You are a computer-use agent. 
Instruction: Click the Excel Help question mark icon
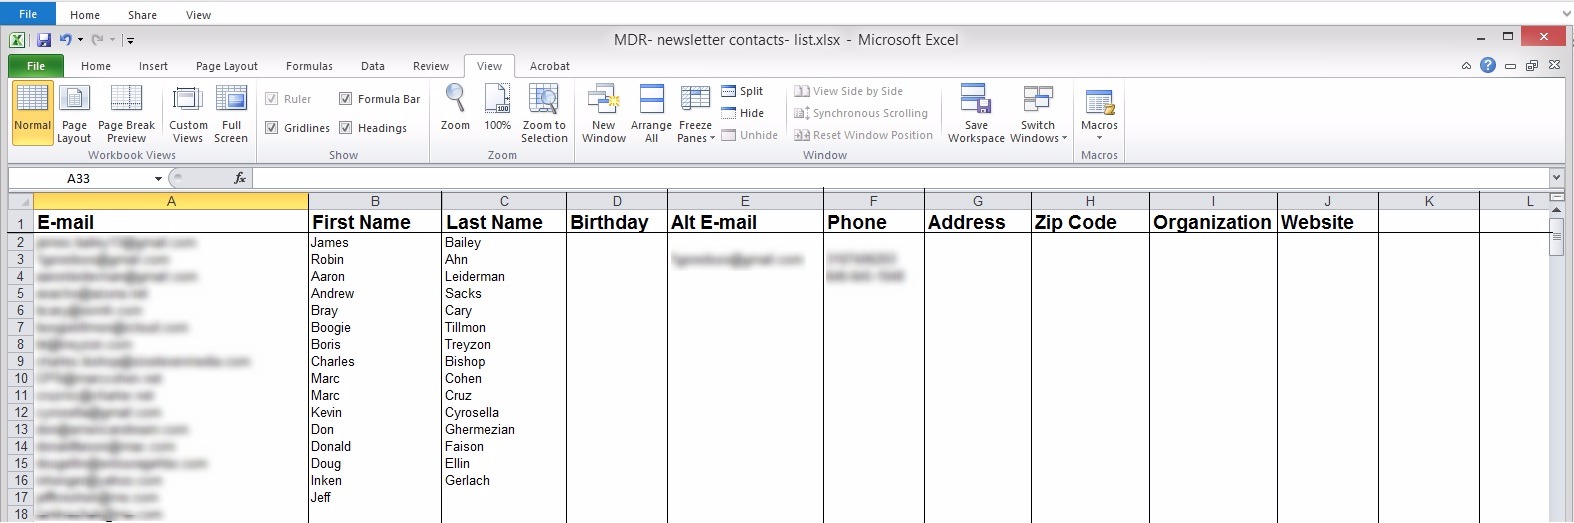(x=1488, y=65)
